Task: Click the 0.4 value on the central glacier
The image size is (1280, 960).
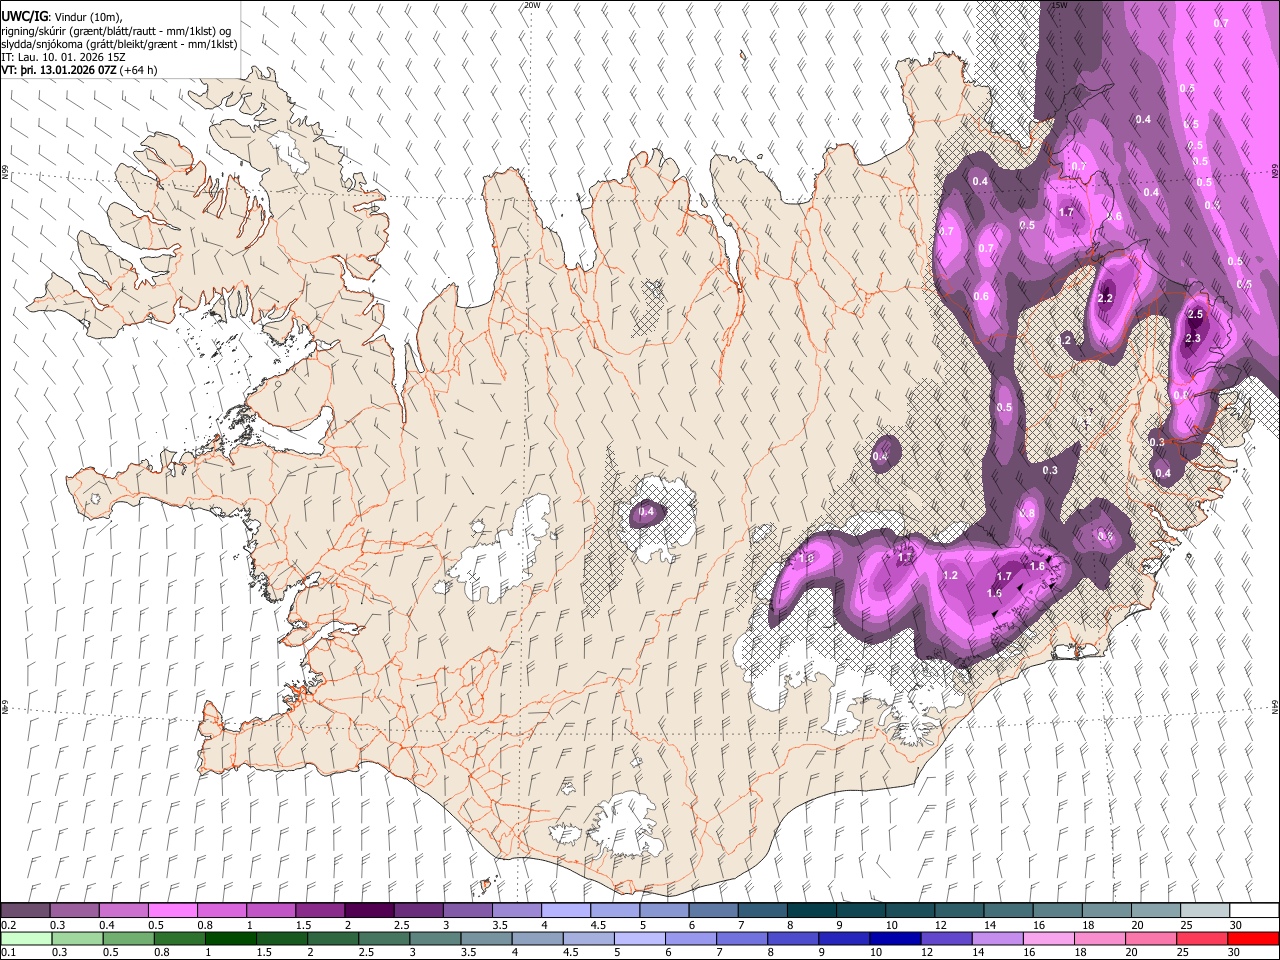Action: [x=647, y=512]
